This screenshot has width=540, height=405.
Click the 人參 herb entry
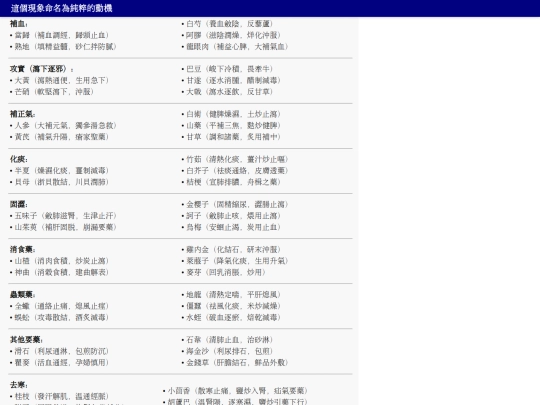point(63,125)
